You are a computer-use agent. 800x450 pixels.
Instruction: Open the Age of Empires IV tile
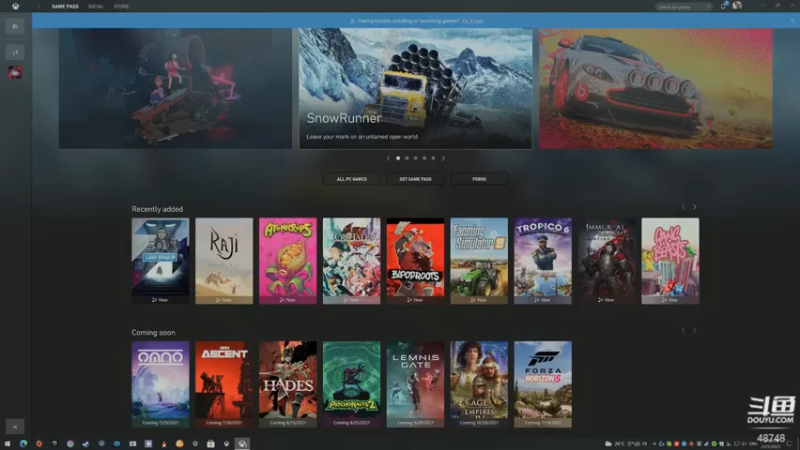479,384
